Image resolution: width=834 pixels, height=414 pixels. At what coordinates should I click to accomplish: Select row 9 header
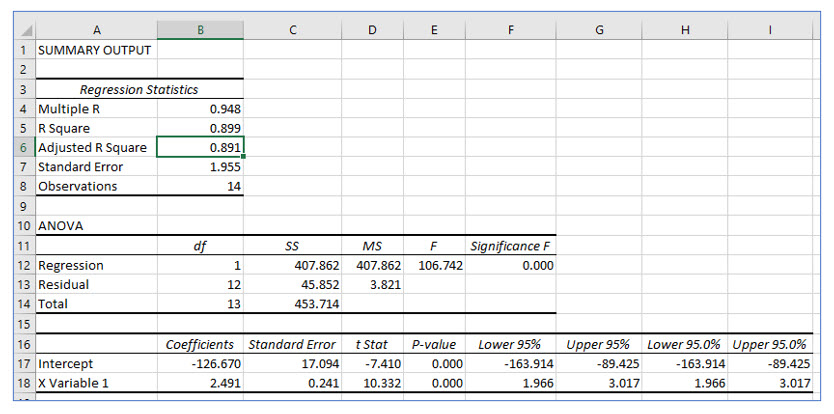25,206
